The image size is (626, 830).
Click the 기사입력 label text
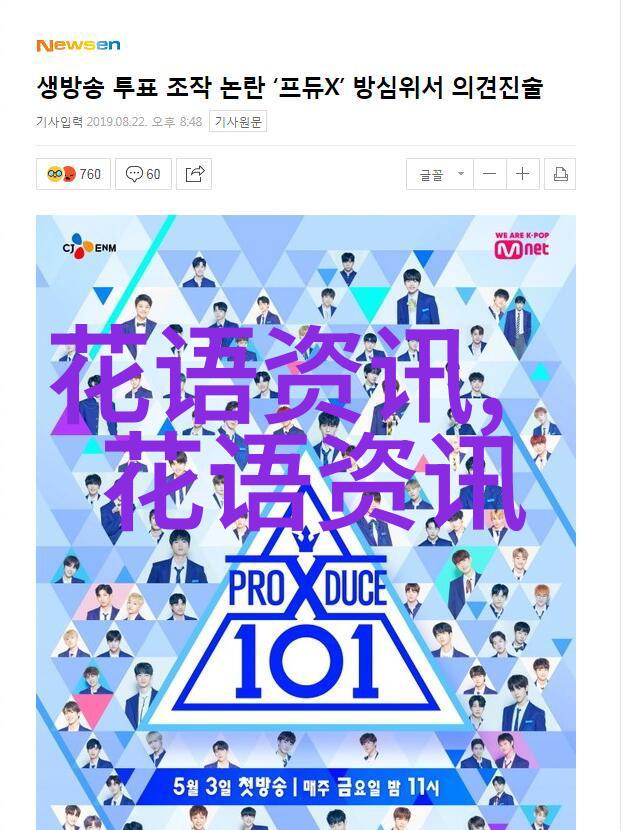pos(60,122)
